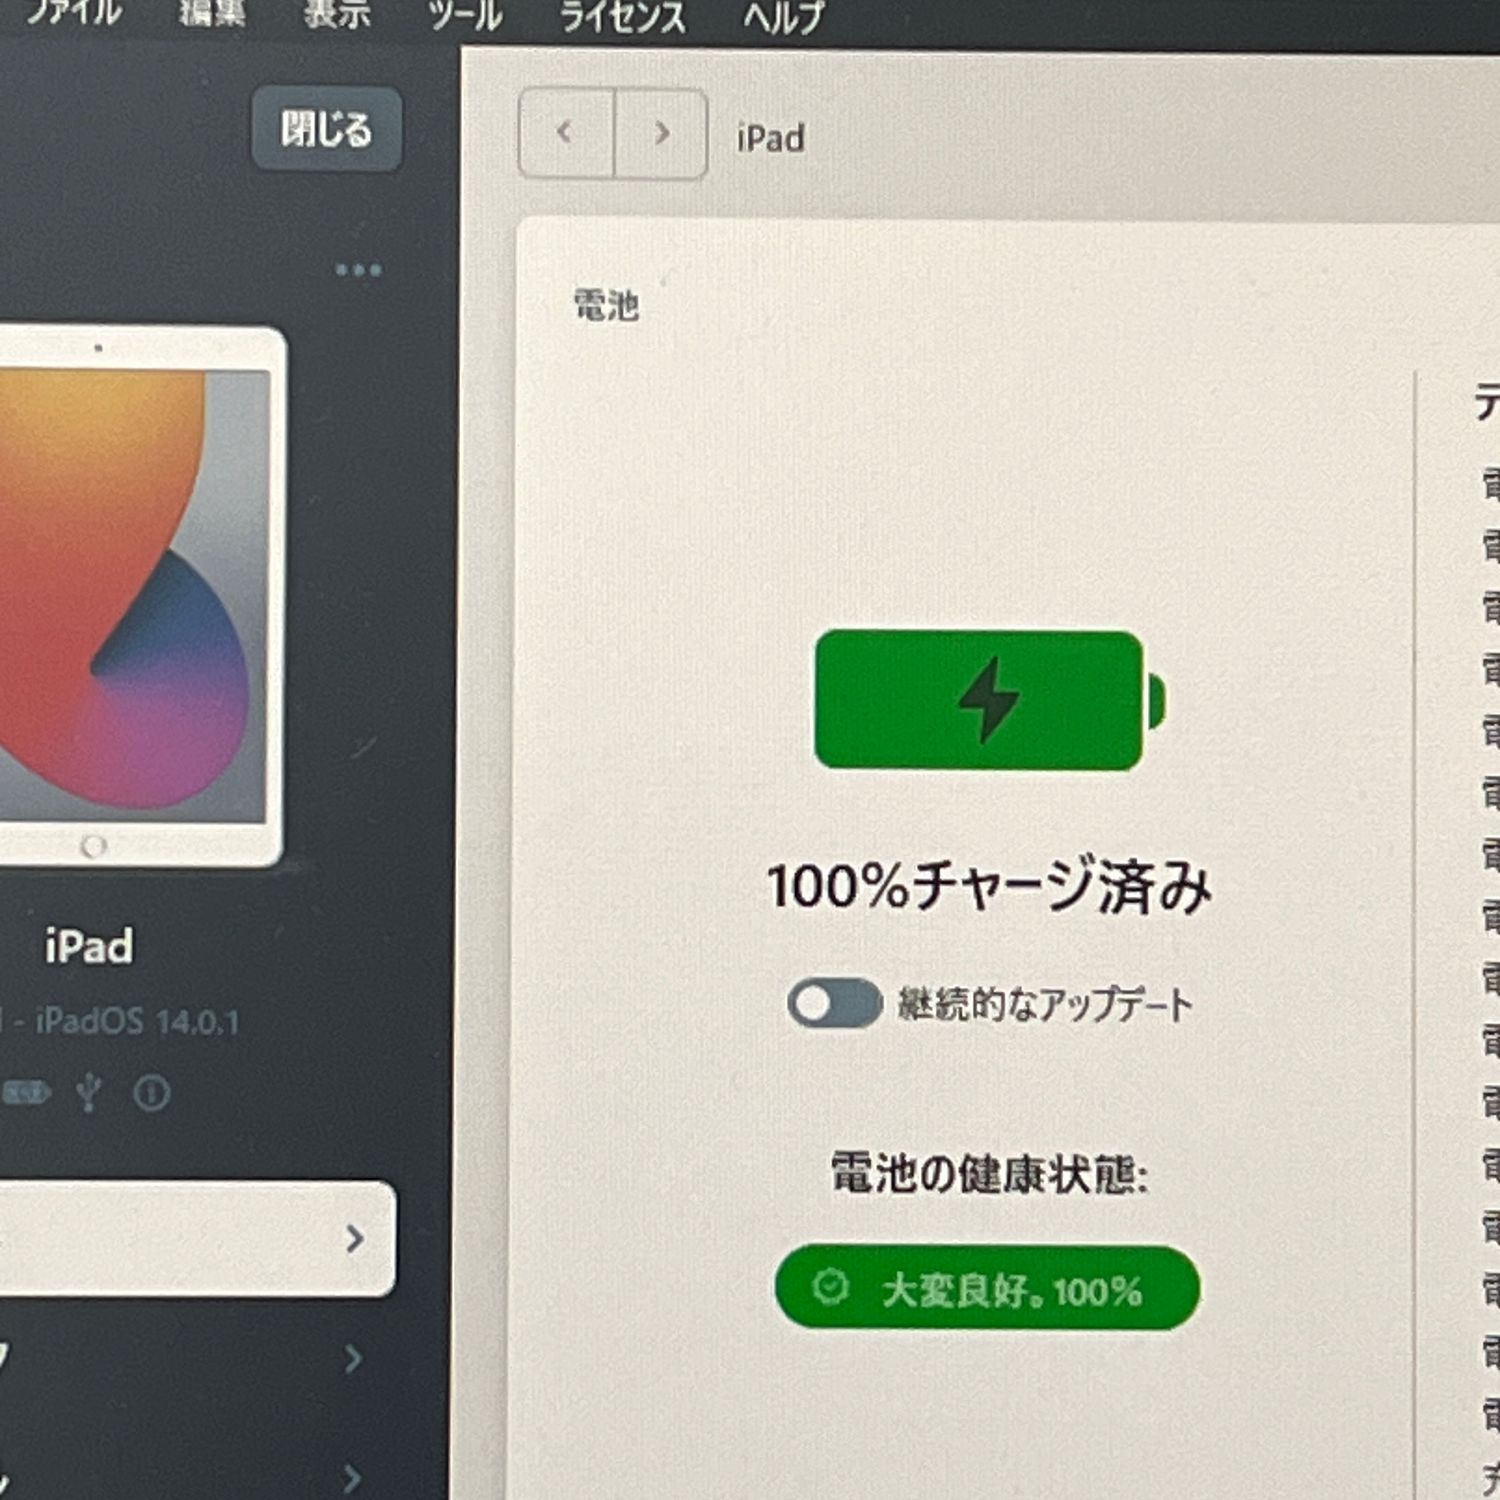Open the 表示 menu
The image size is (1500, 1500).
(337, 14)
